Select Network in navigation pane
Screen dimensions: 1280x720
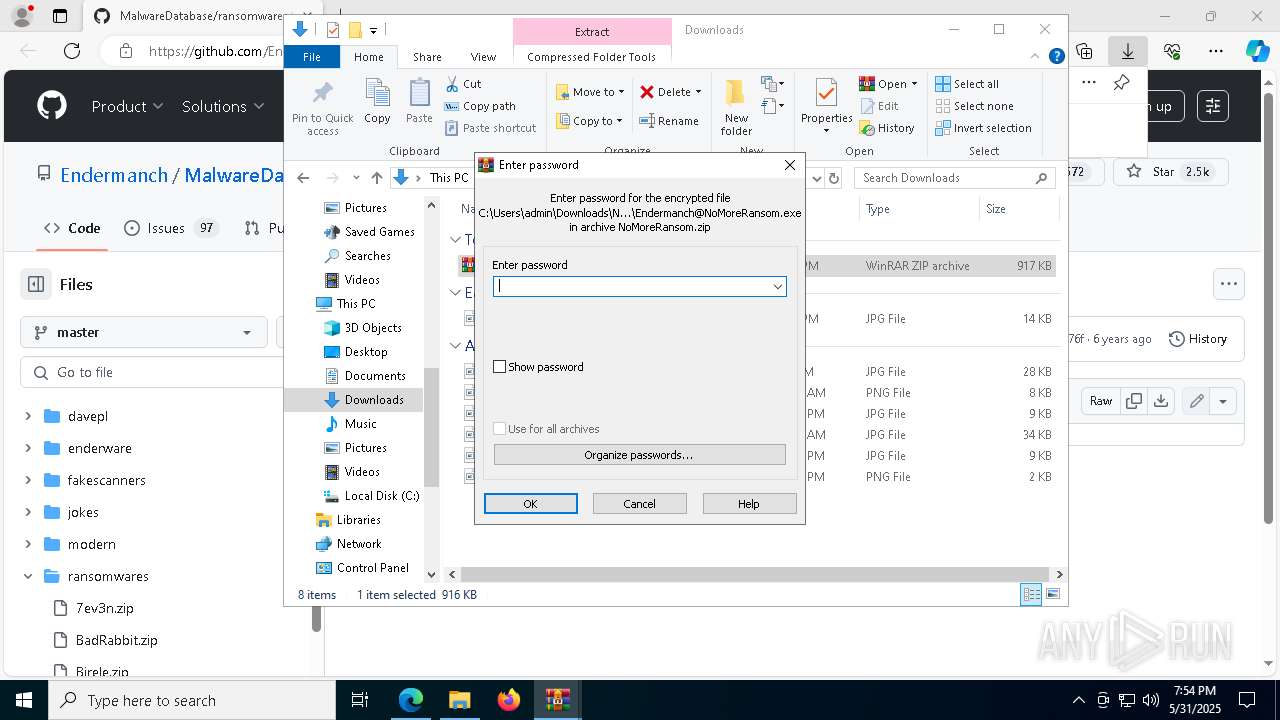(348, 544)
